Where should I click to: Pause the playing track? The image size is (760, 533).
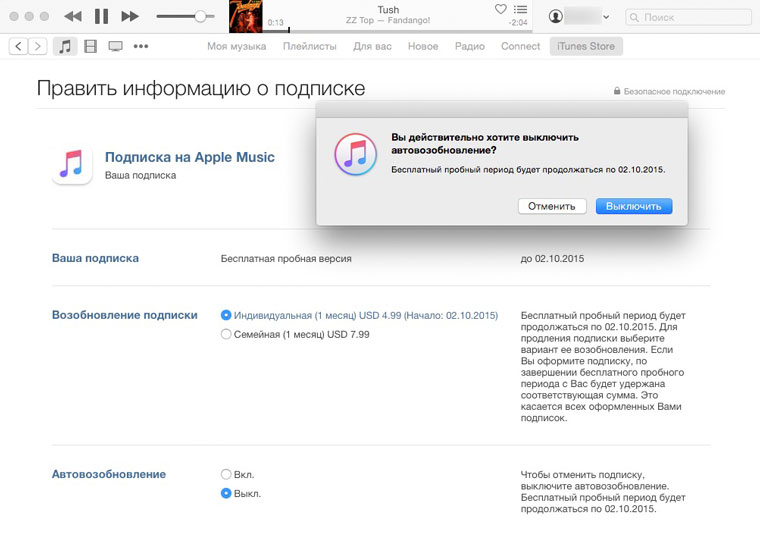[101, 16]
